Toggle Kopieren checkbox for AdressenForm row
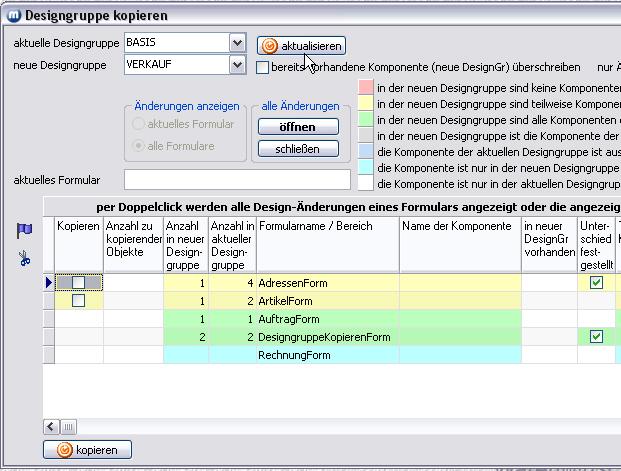The width and height of the screenshot is (621, 471). [78, 283]
